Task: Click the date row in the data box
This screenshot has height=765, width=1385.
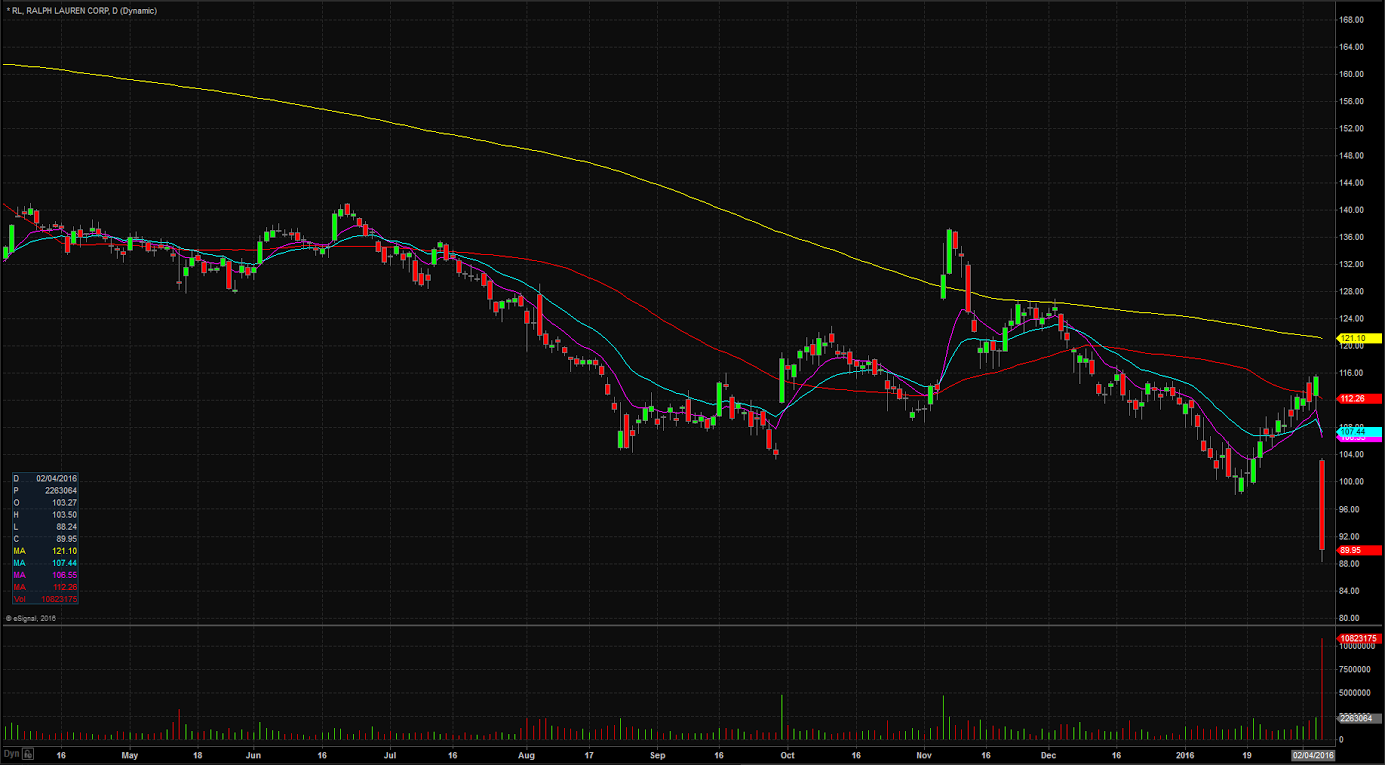Action: (x=45, y=479)
